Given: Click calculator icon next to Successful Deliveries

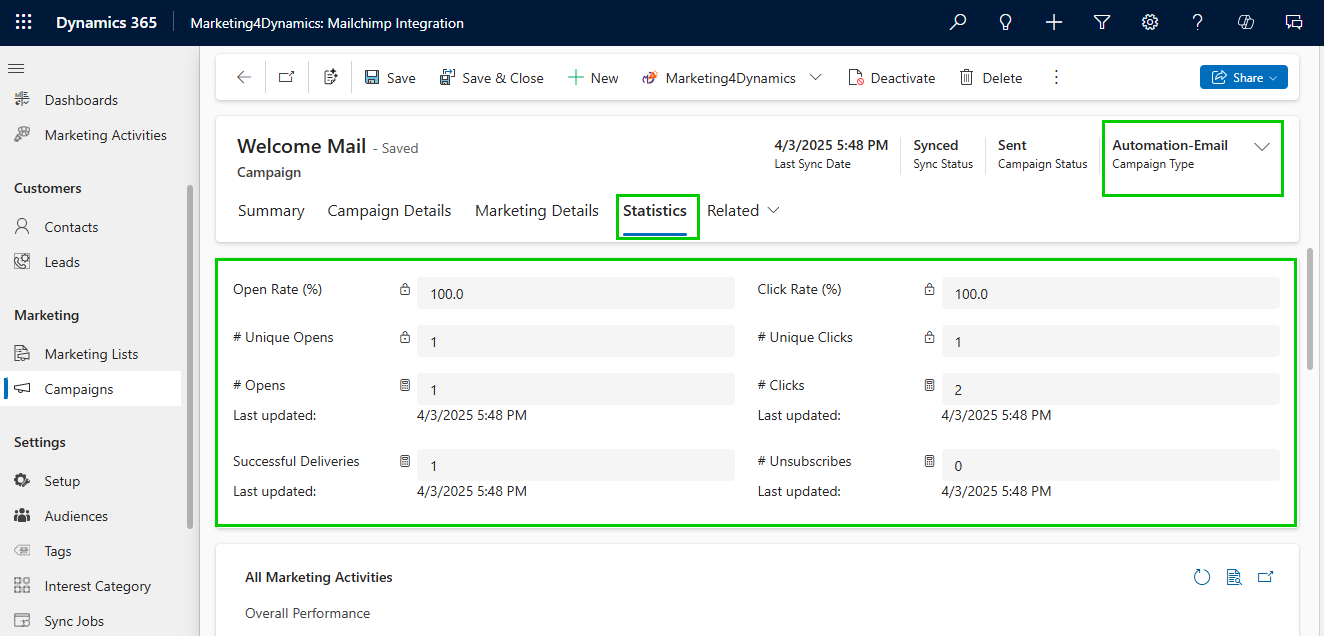Looking at the screenshot, I should click(x=405, y=461).
